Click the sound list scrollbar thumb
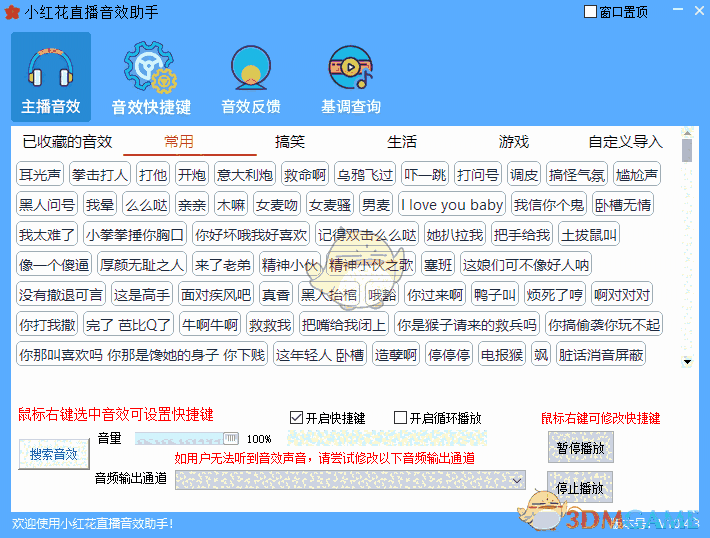Image resolution: width=710 pixels, height=538 pixels. point(687,150)
